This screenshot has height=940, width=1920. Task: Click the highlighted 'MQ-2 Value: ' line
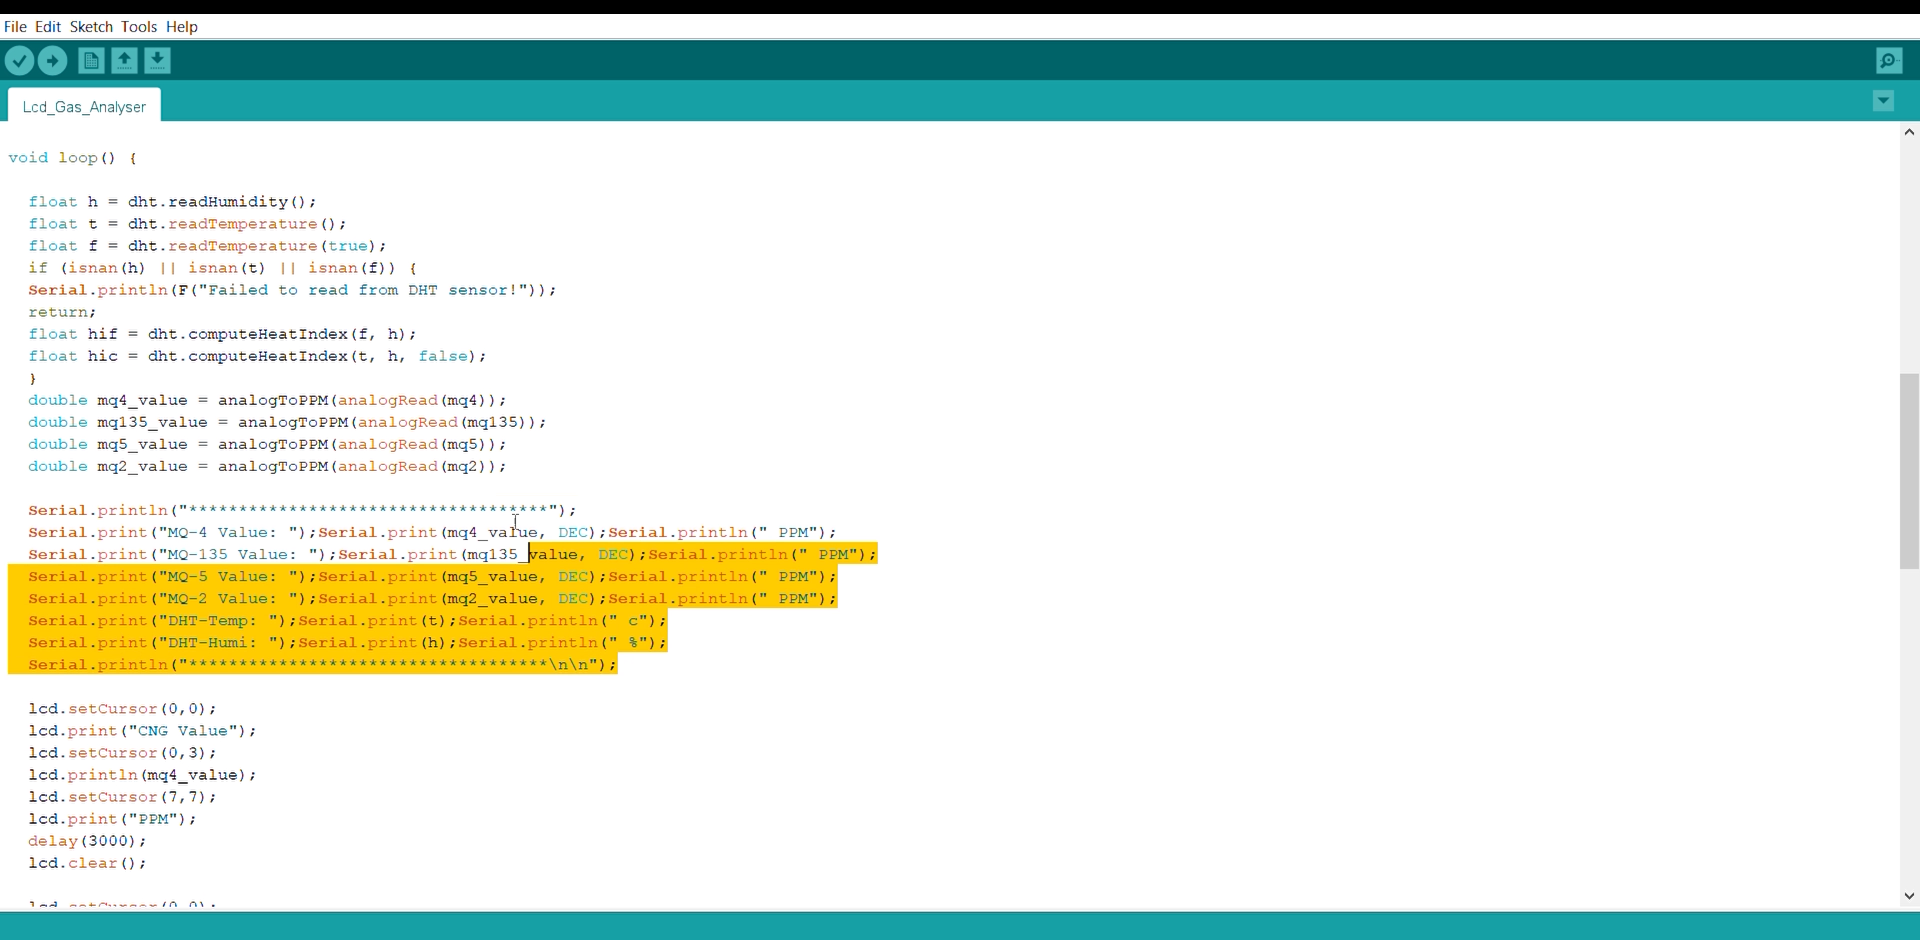(432, 598)
